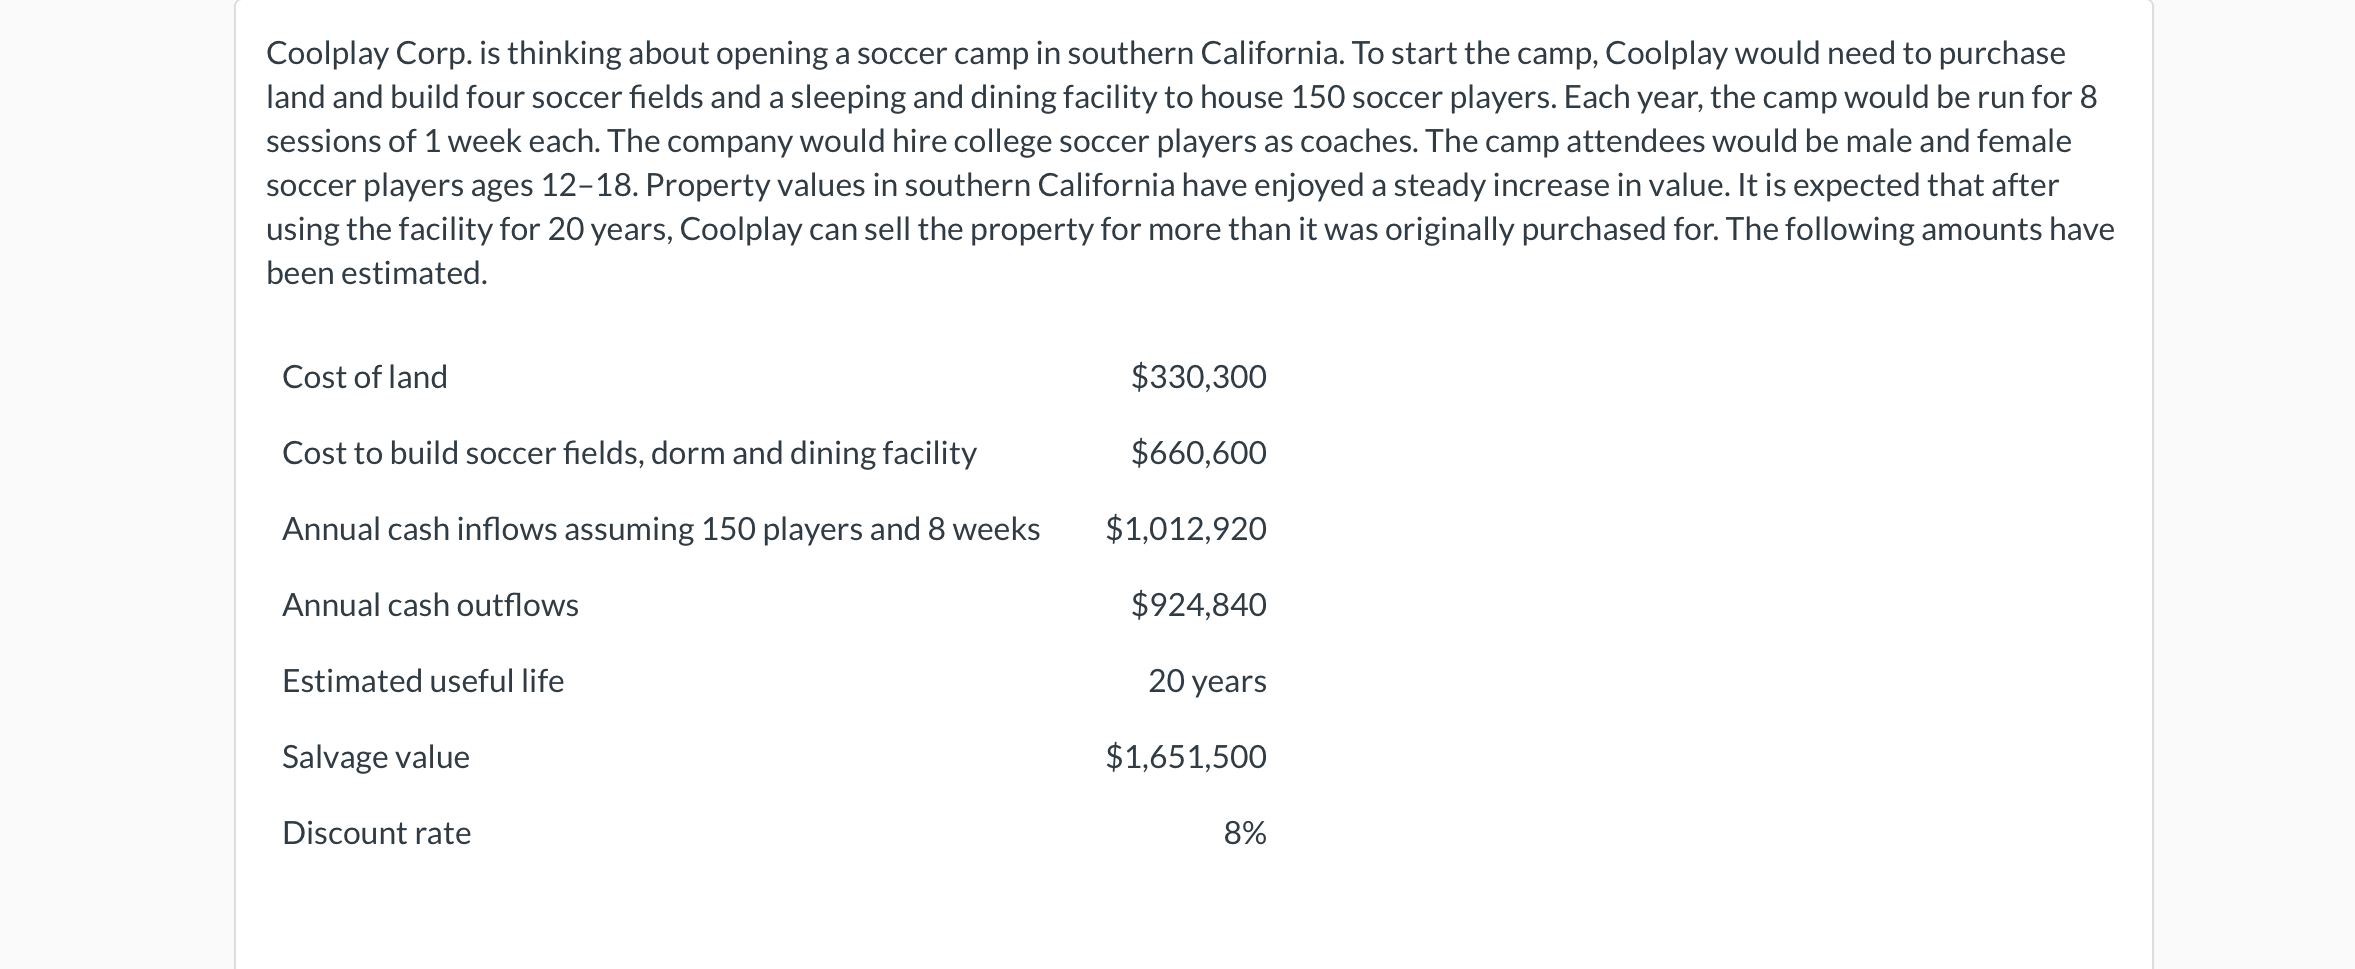
Task: Select the $660,600 building cost value
Action: tap(1198, 453)
